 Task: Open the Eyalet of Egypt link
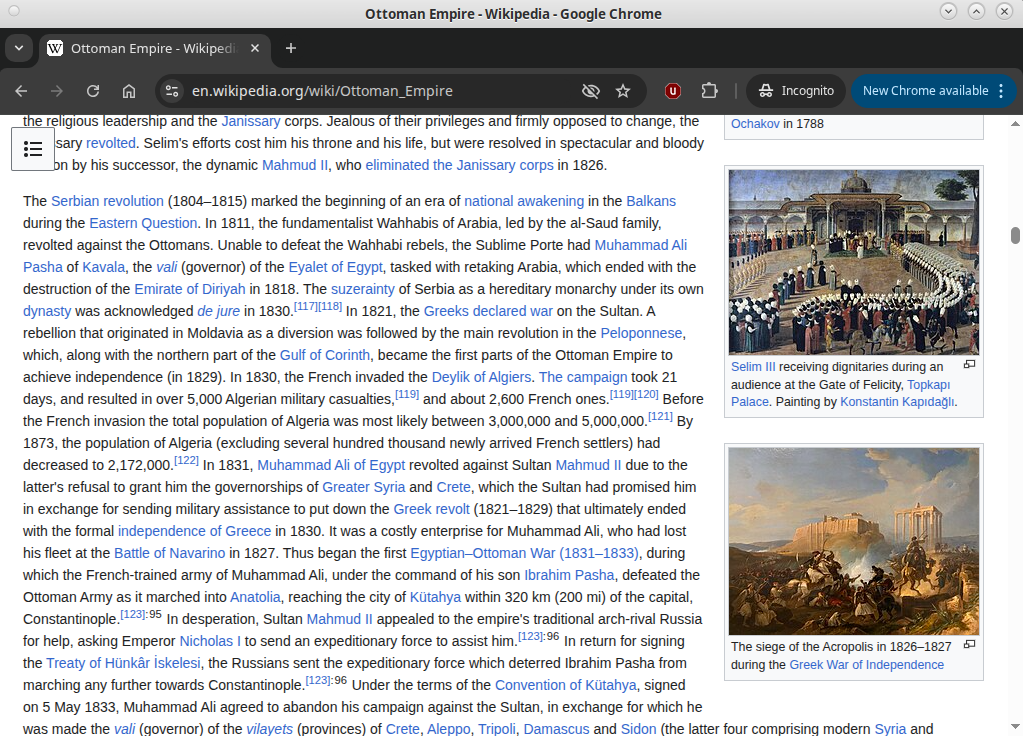(335, 268)
